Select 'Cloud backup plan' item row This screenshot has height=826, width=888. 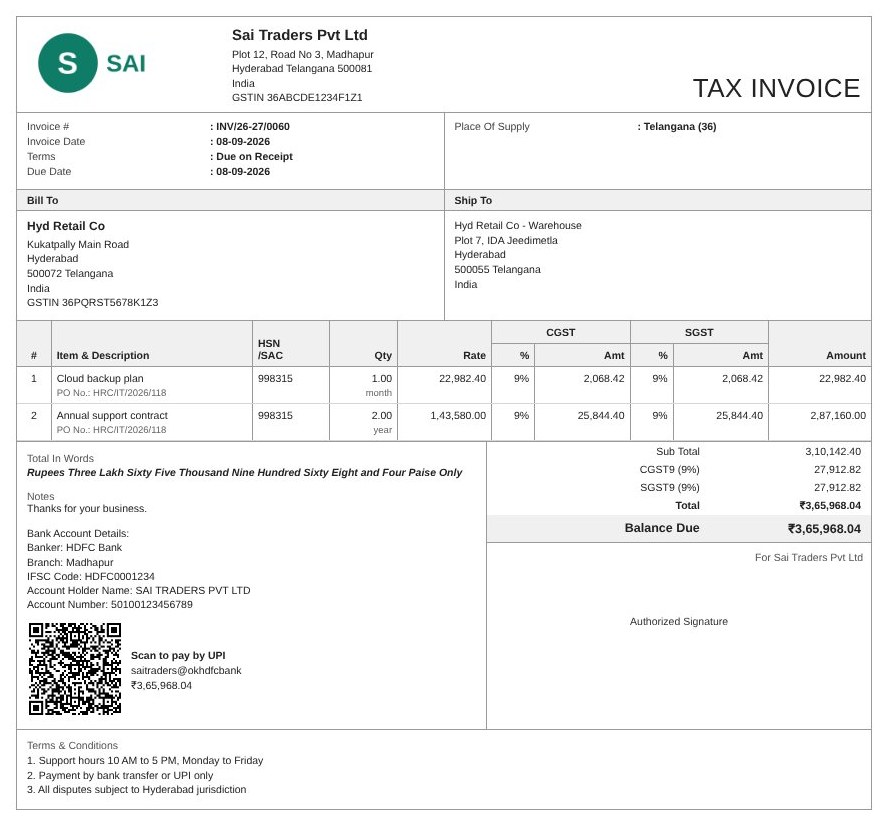(x=444, y=385)
